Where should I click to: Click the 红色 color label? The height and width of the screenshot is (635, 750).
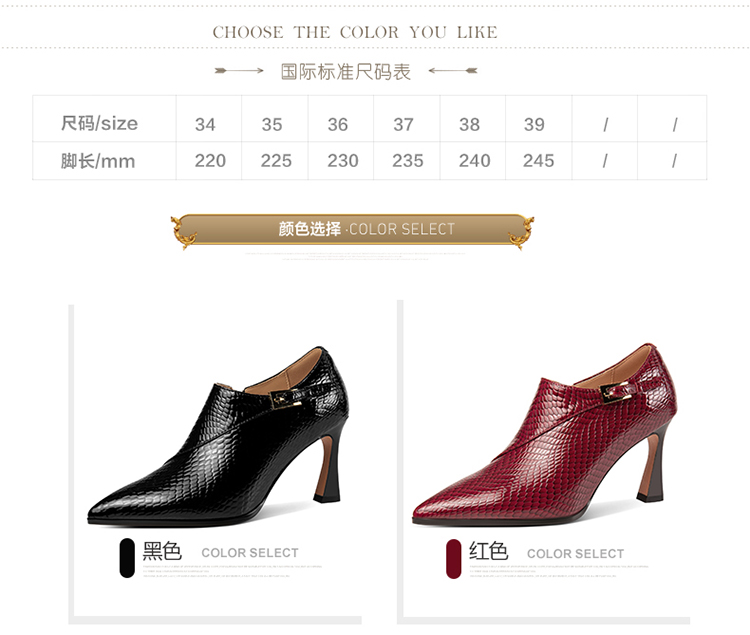pyautogui.click(x=488, y=551)
